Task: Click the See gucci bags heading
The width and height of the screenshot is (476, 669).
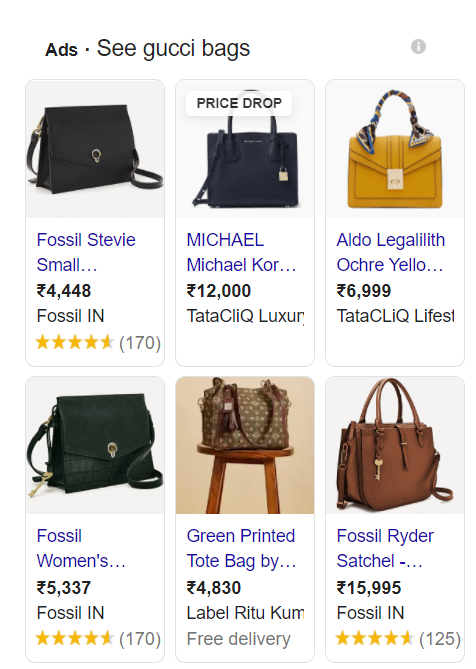Action: click(173, 48)
